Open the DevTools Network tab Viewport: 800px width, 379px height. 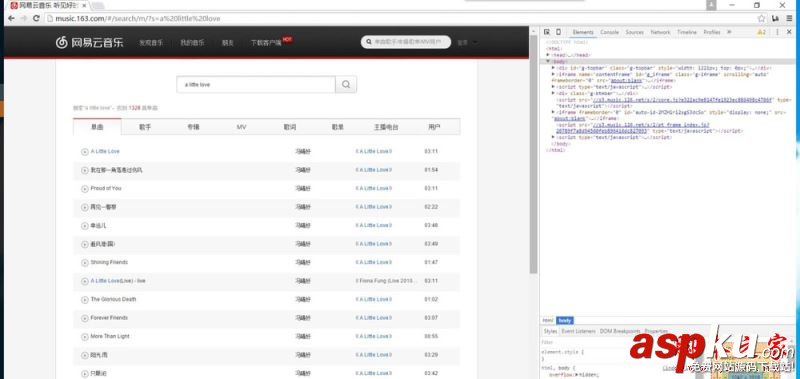(x=660, y=32)
